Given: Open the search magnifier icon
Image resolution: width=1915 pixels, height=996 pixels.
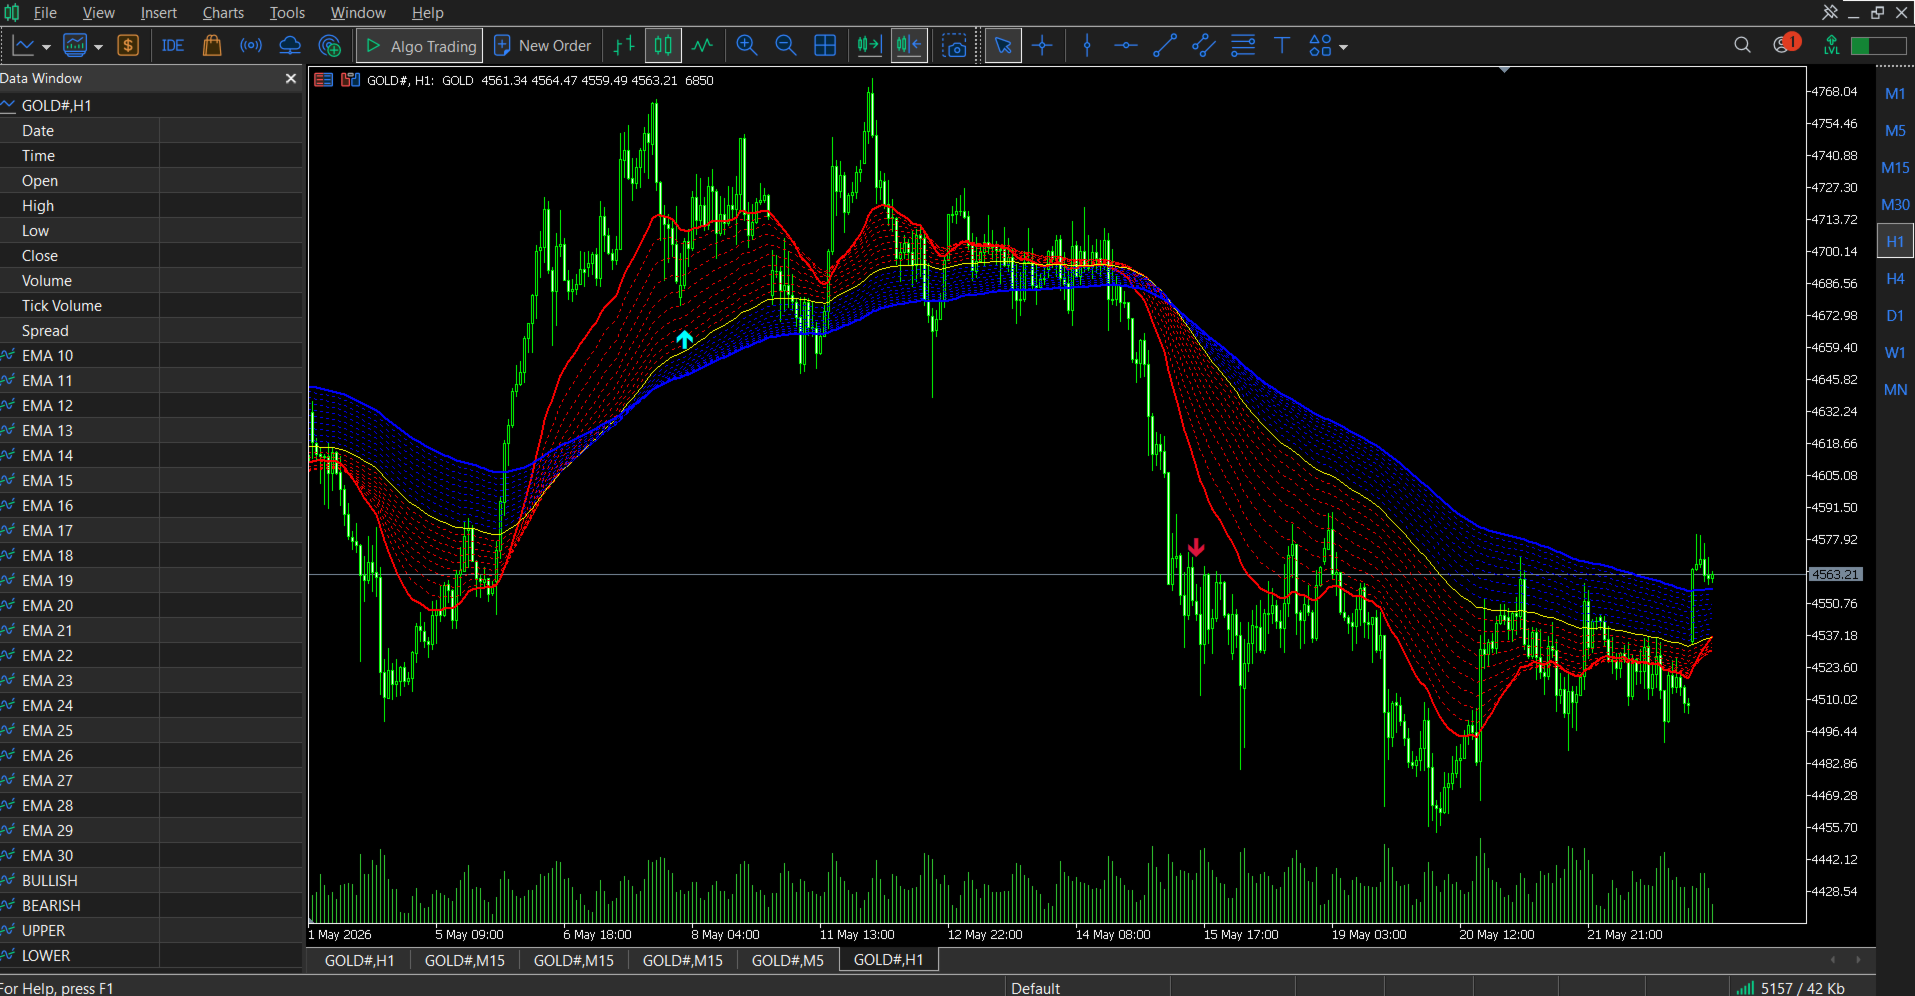Looking at the screenshot, I should [1742, 45].
